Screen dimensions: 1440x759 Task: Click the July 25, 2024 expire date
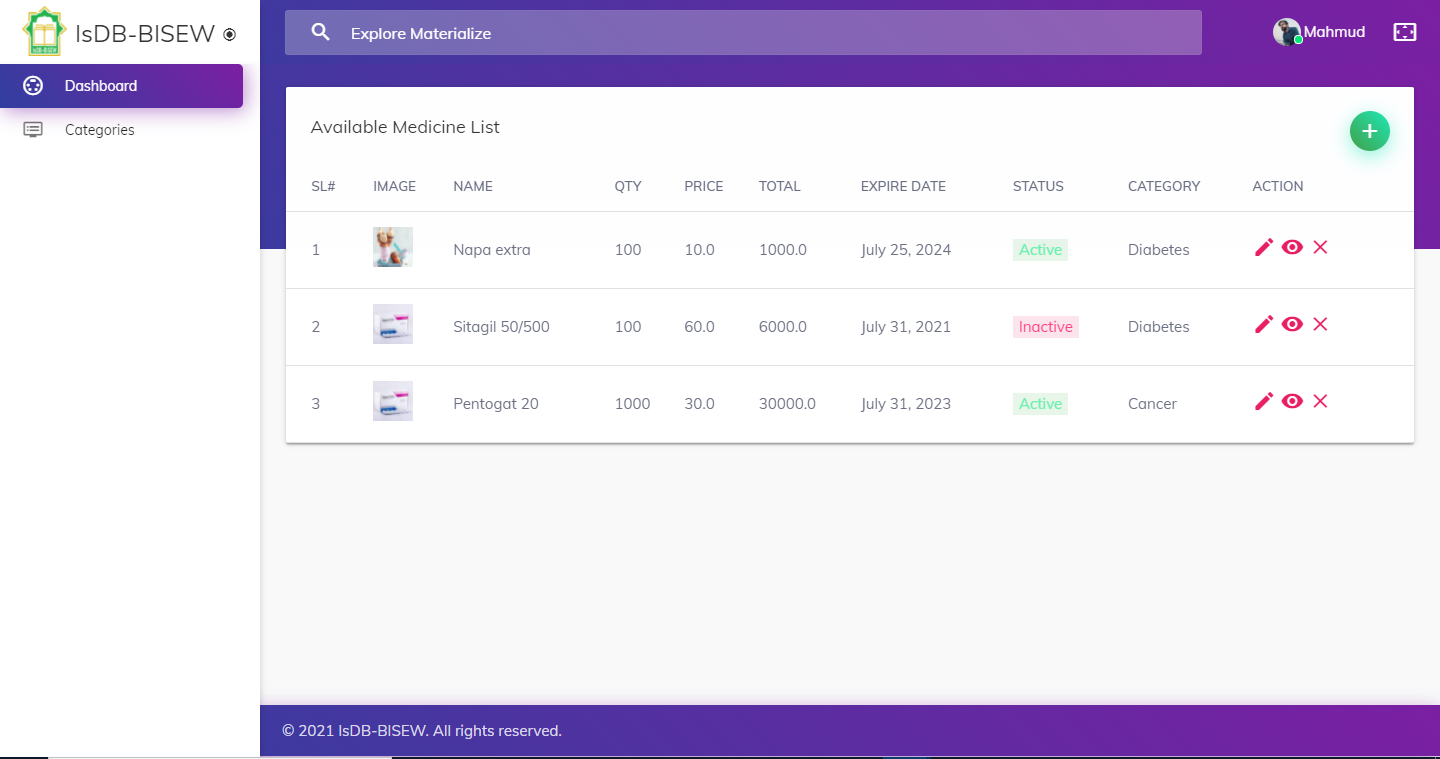(x=906, y=250)
